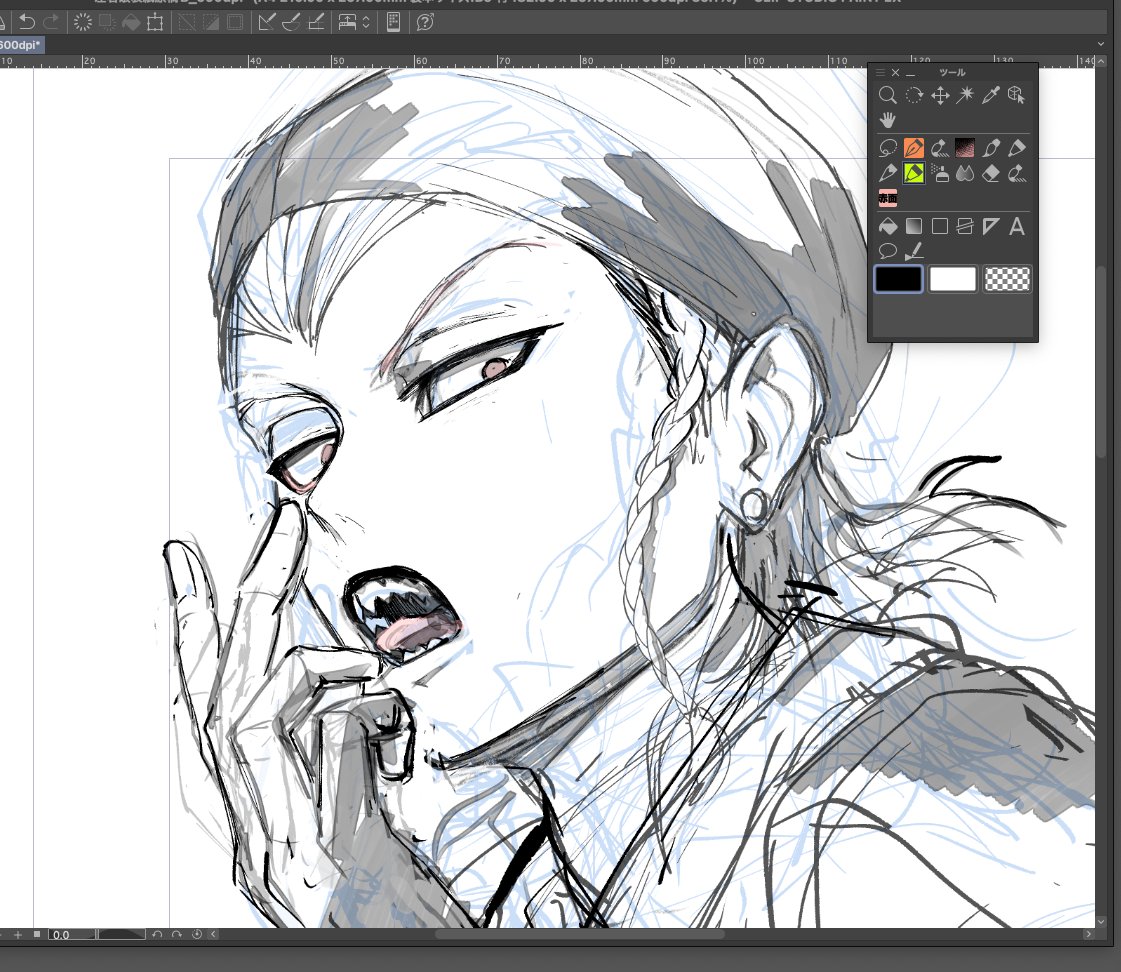This screenshot has width=1121, height=972.
Task: Toggle show selection border toolbar icon
Action: pyautogui.click(x=234, y=22)
